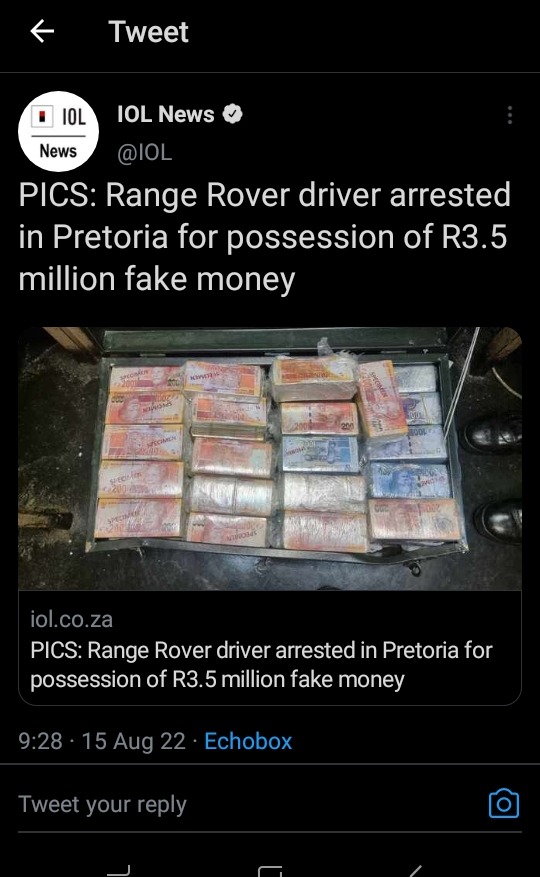Tap the 9:28 timestamp
The width and height of the screenshot is (540, 877).
click(x=40, y=741)
